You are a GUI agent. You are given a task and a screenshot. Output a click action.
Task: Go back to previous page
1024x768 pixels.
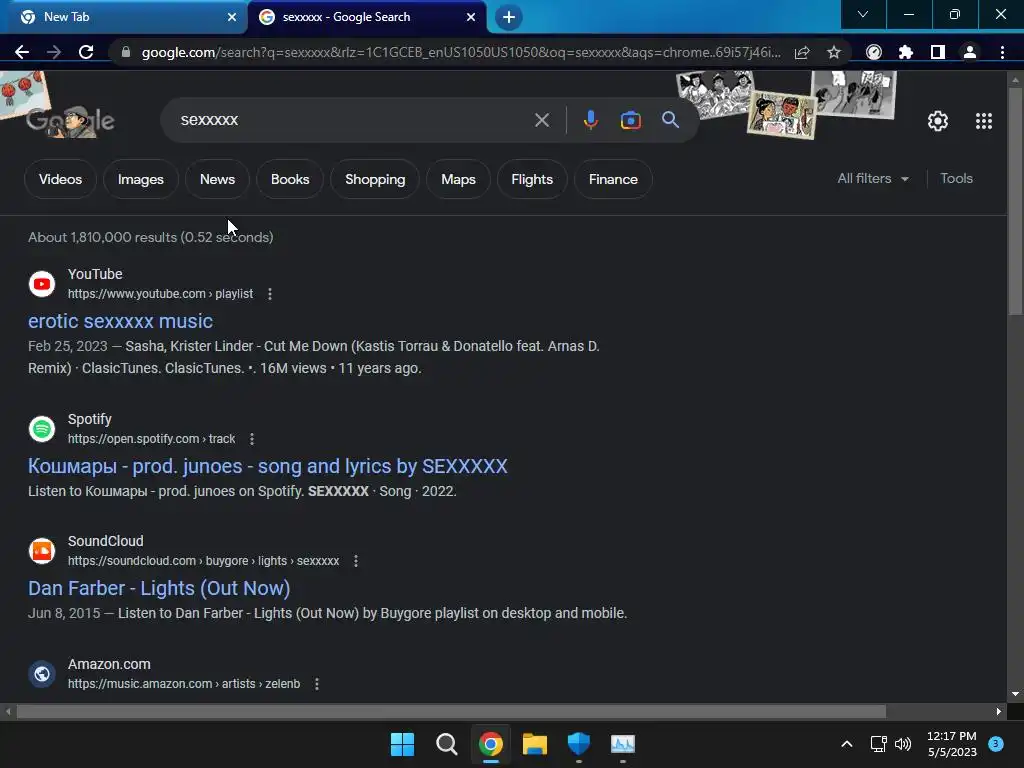[x=22, y=52]
